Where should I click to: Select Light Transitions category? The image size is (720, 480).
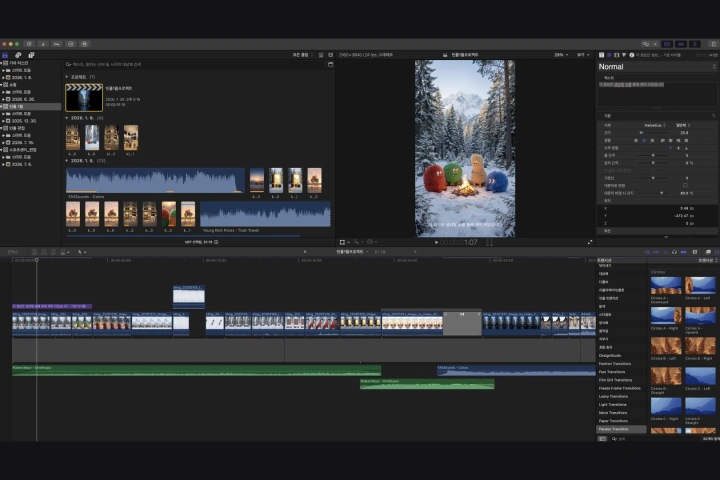point(613,405)
